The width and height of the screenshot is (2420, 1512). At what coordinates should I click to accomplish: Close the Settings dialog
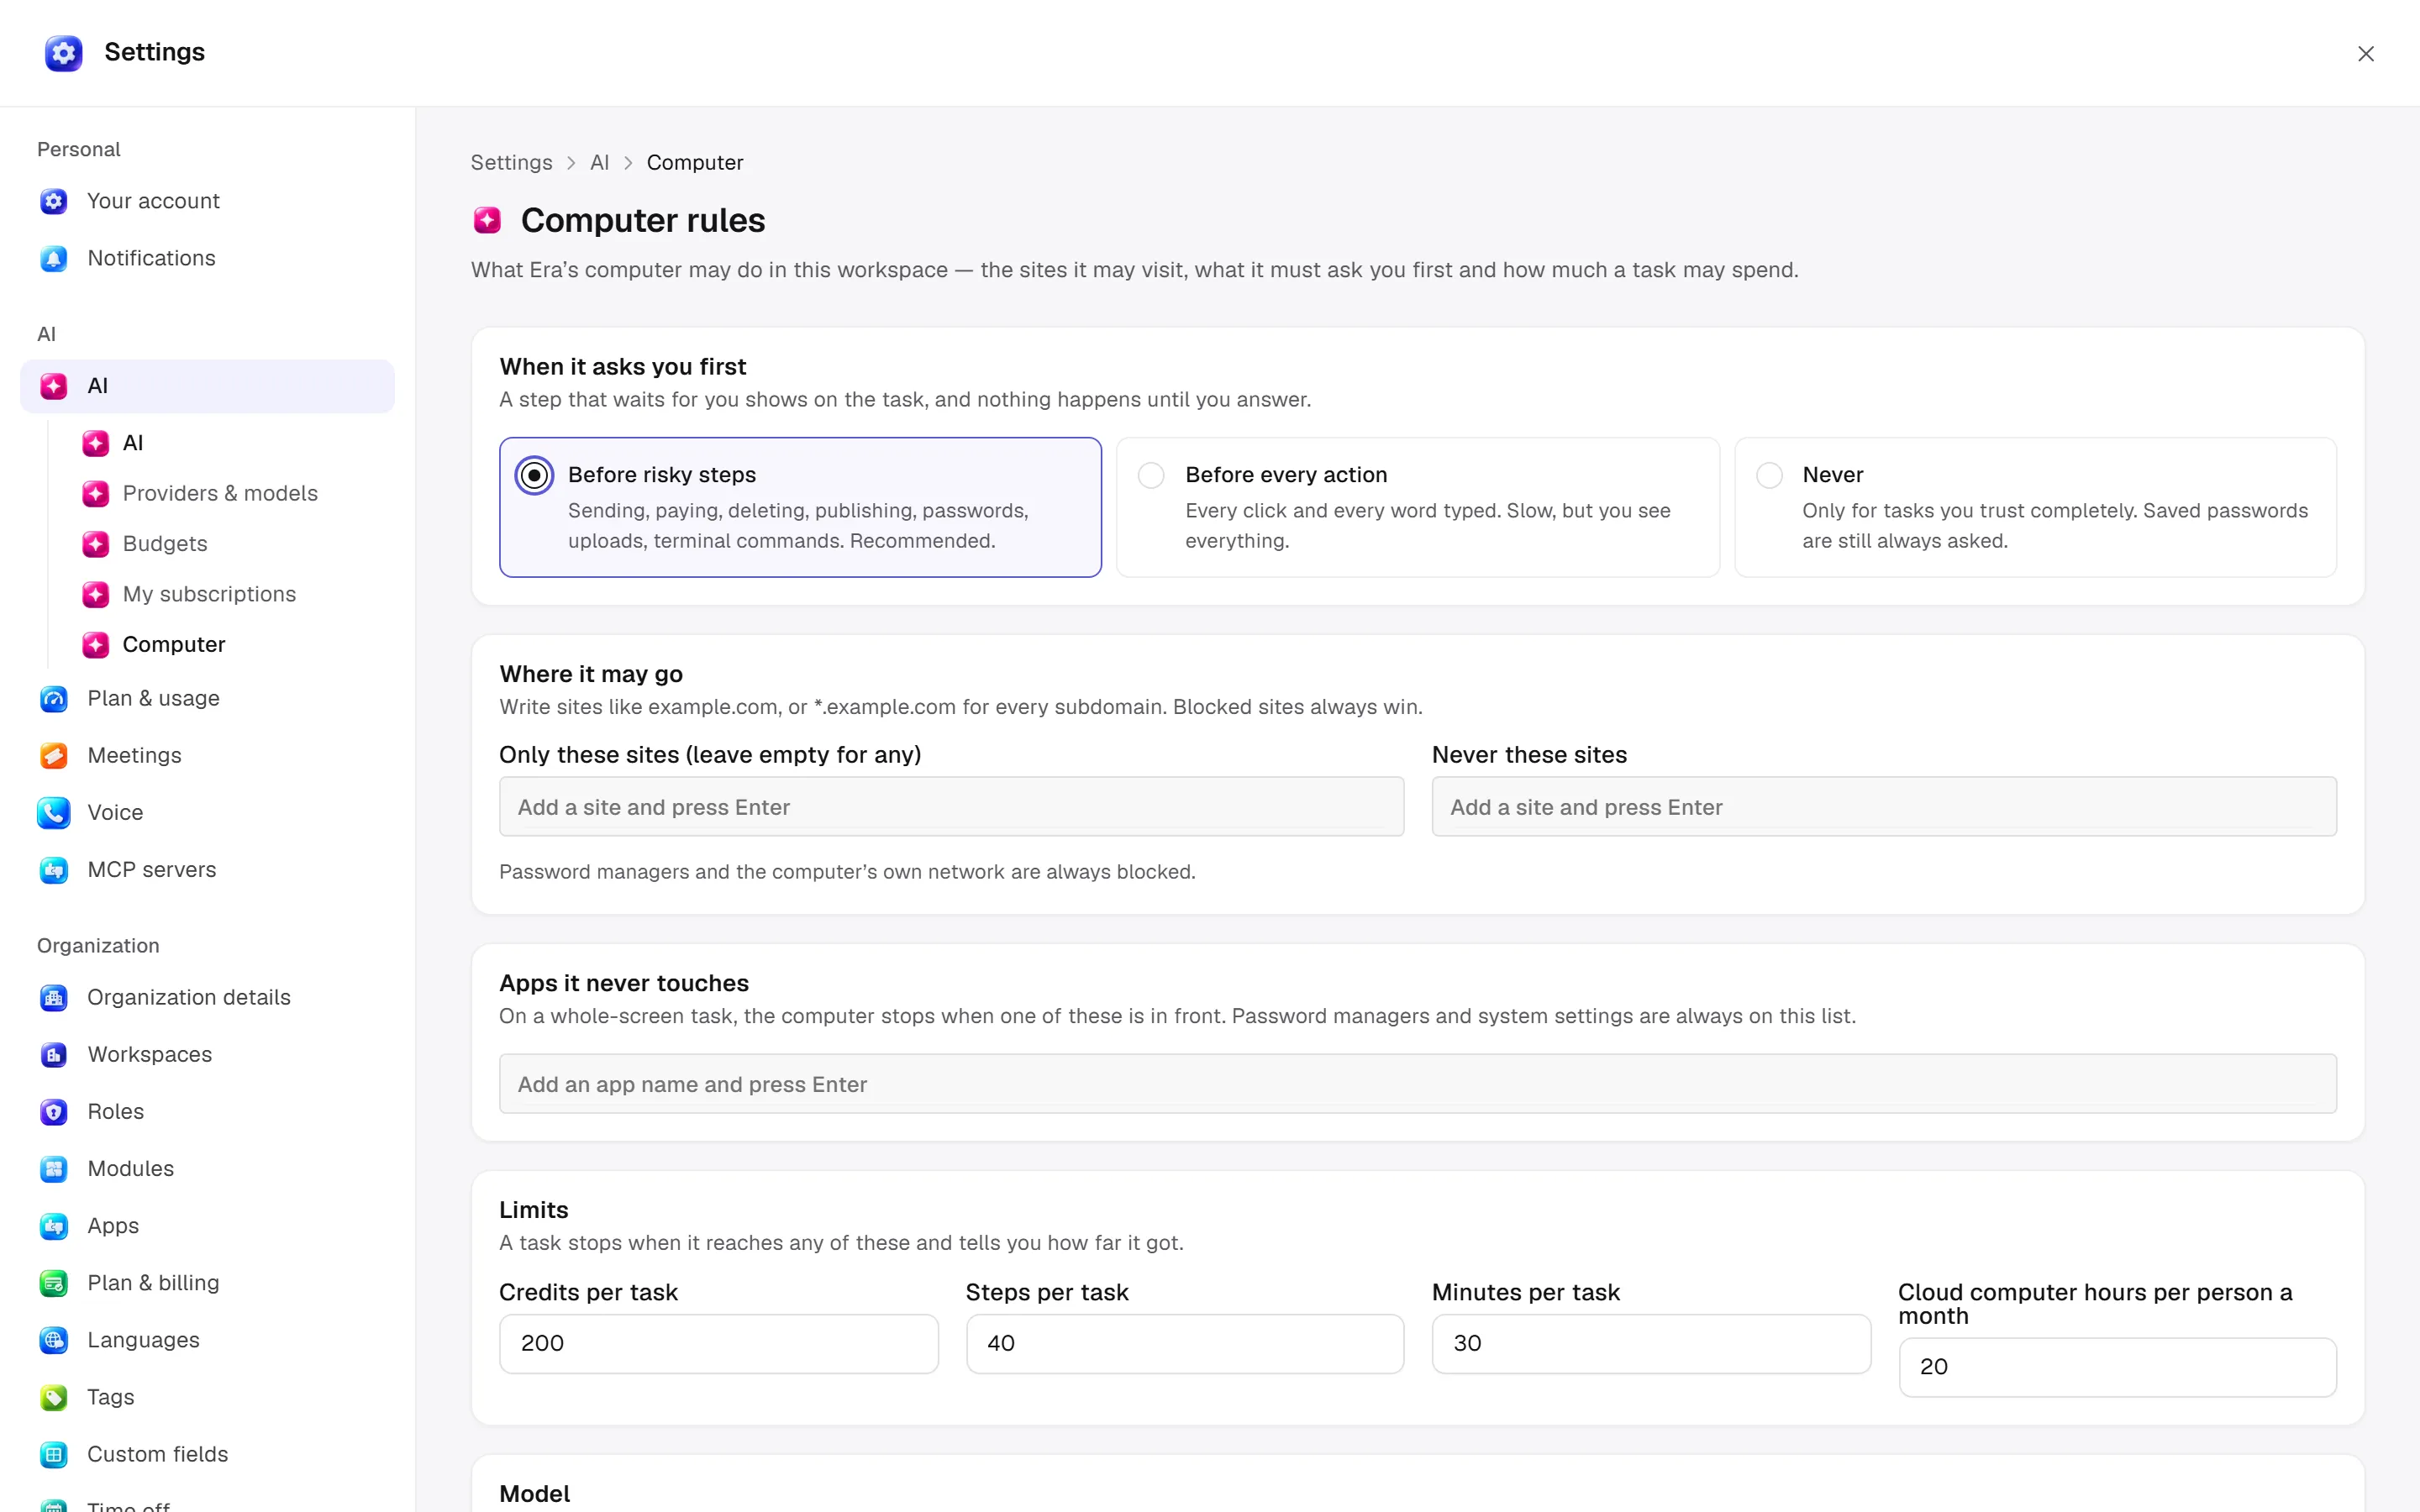tap(2365, 54)
